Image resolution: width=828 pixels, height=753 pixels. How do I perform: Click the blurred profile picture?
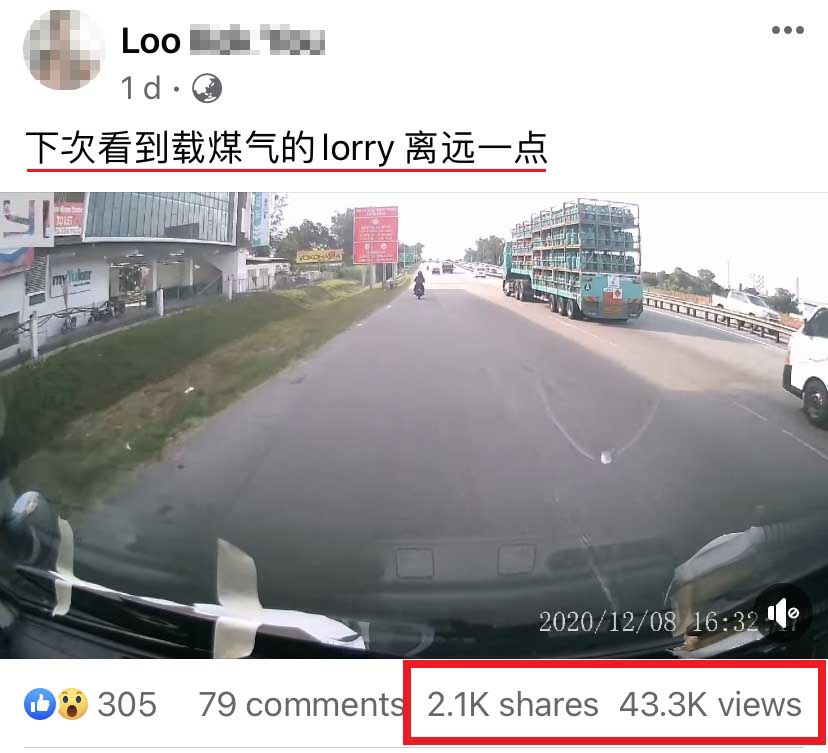coord(64,50)
